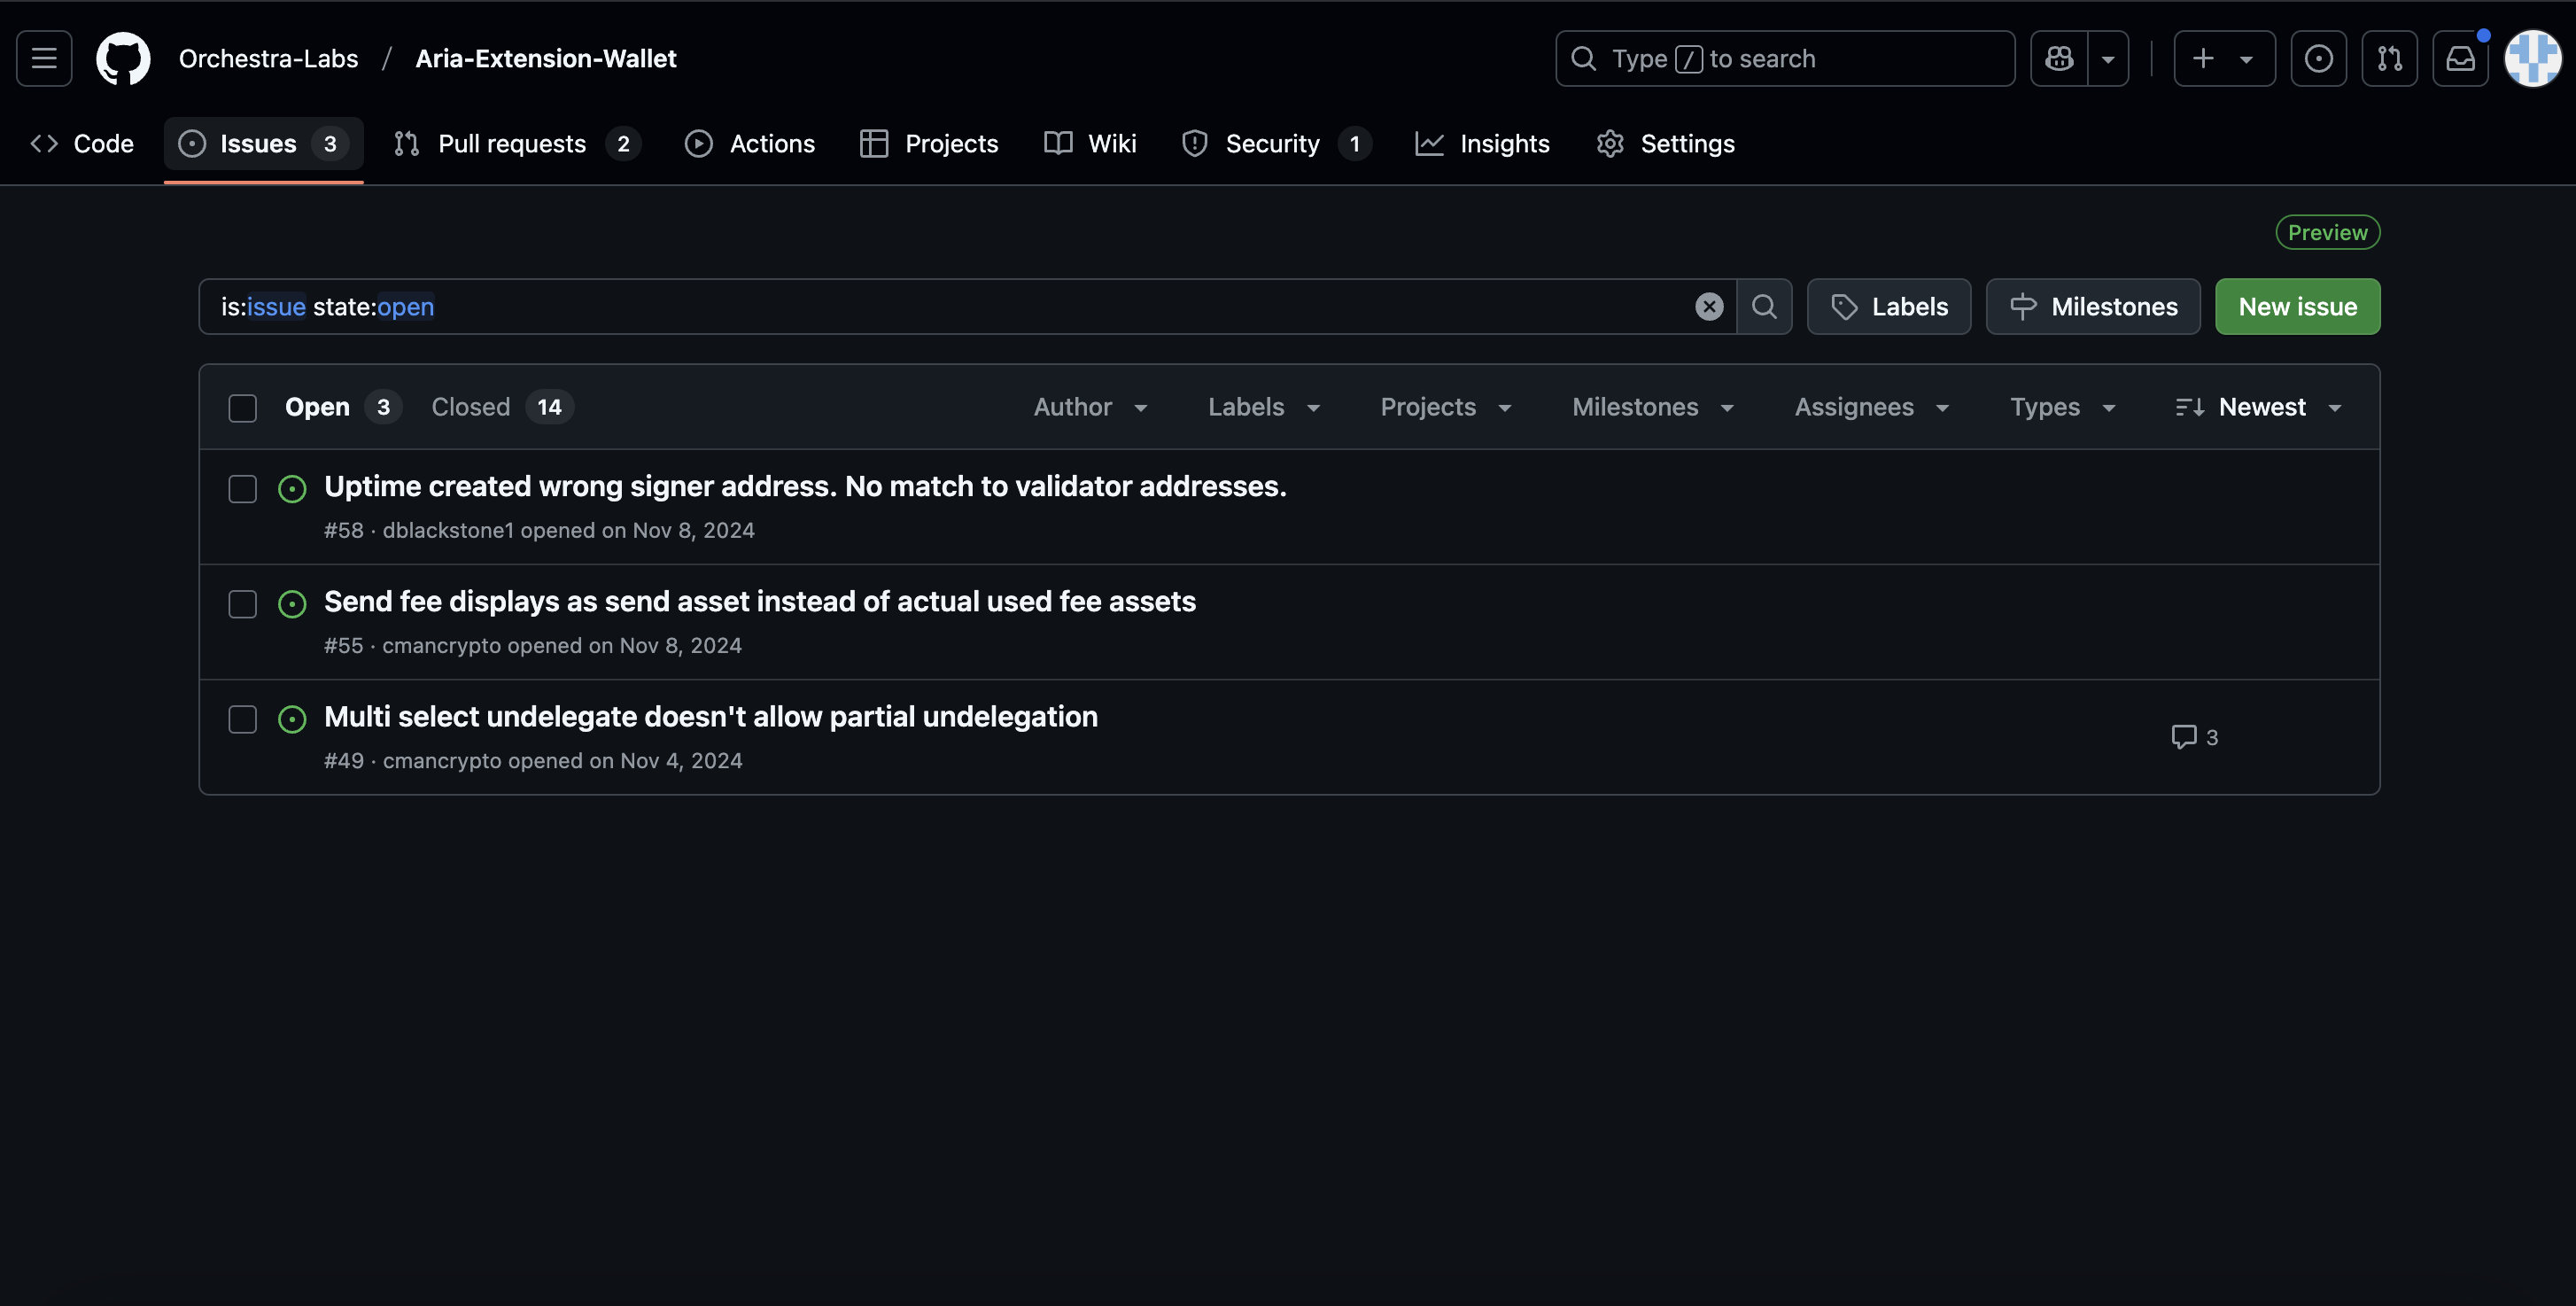The height and width of the screenshot is (1306, 2576).
Task: Open the global issues icon in header
Action: pyautogui.click(x=2318, y=58)
